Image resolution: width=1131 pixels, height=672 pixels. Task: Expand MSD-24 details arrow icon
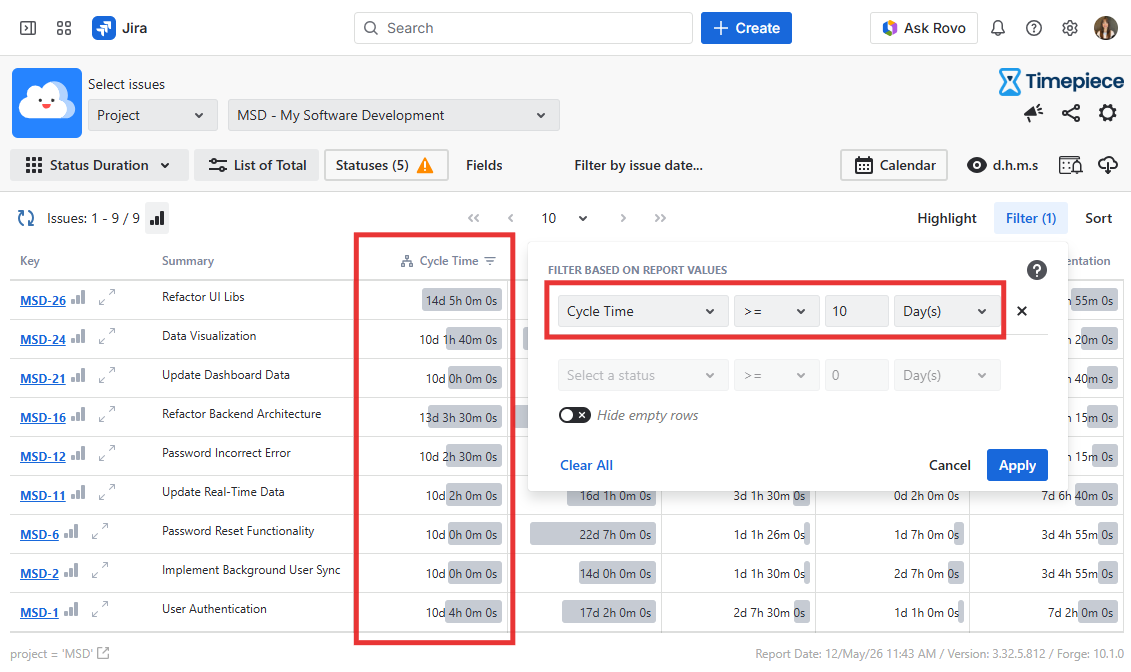(x=107, y=336)
